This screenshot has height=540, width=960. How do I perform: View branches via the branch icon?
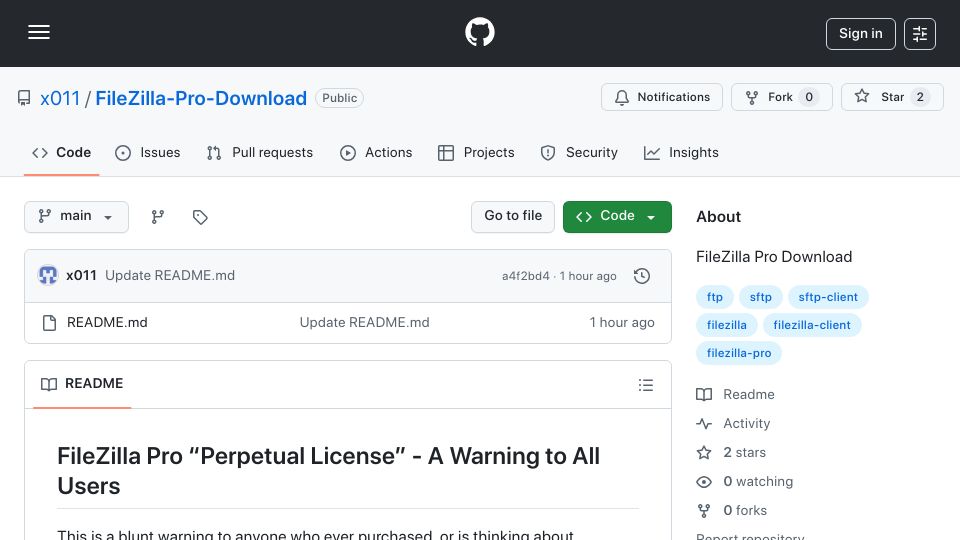pyautogui.click(x=158, y=217)
